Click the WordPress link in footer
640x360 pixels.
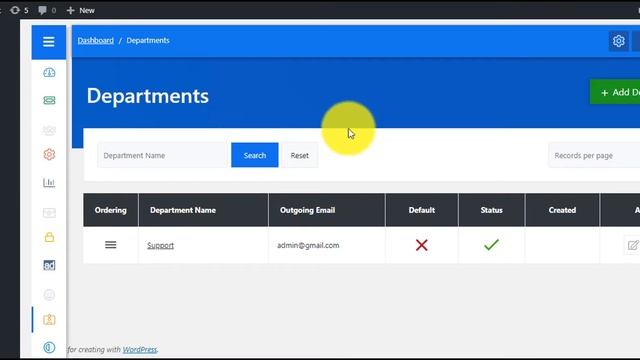click(140, 350)
